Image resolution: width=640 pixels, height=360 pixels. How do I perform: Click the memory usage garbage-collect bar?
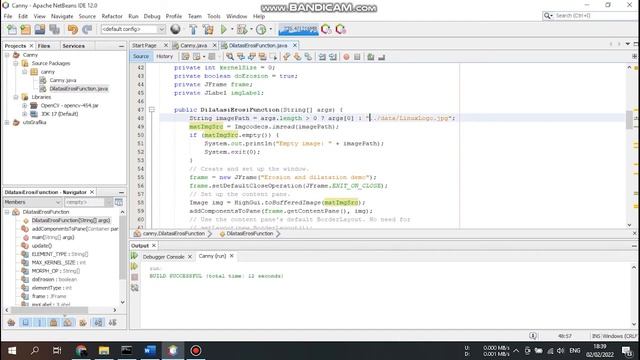(x=298, y=29)
